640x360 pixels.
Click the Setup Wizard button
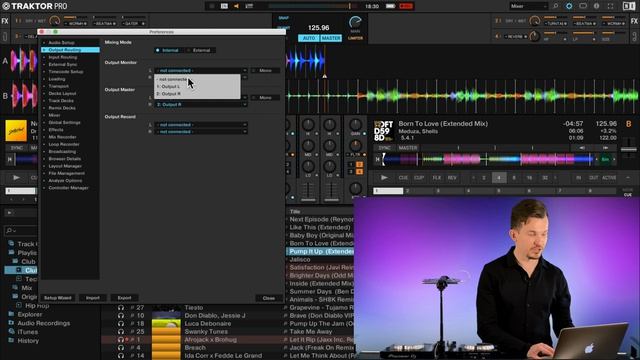(x=58, y=298)
